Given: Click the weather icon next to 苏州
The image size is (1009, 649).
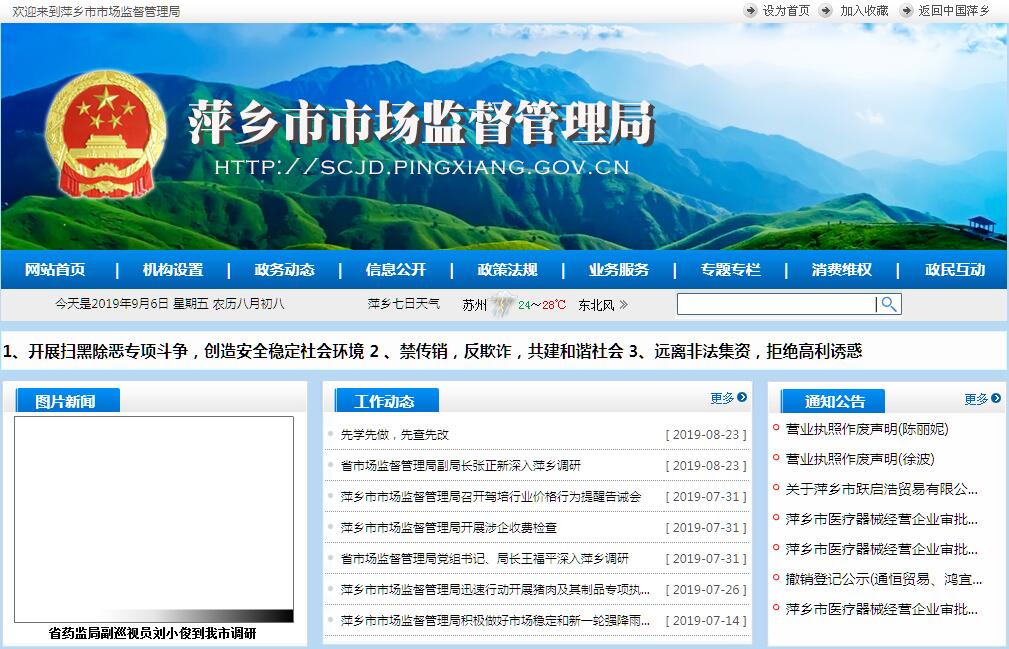Looking at the screenshot, I should point(503,304).
